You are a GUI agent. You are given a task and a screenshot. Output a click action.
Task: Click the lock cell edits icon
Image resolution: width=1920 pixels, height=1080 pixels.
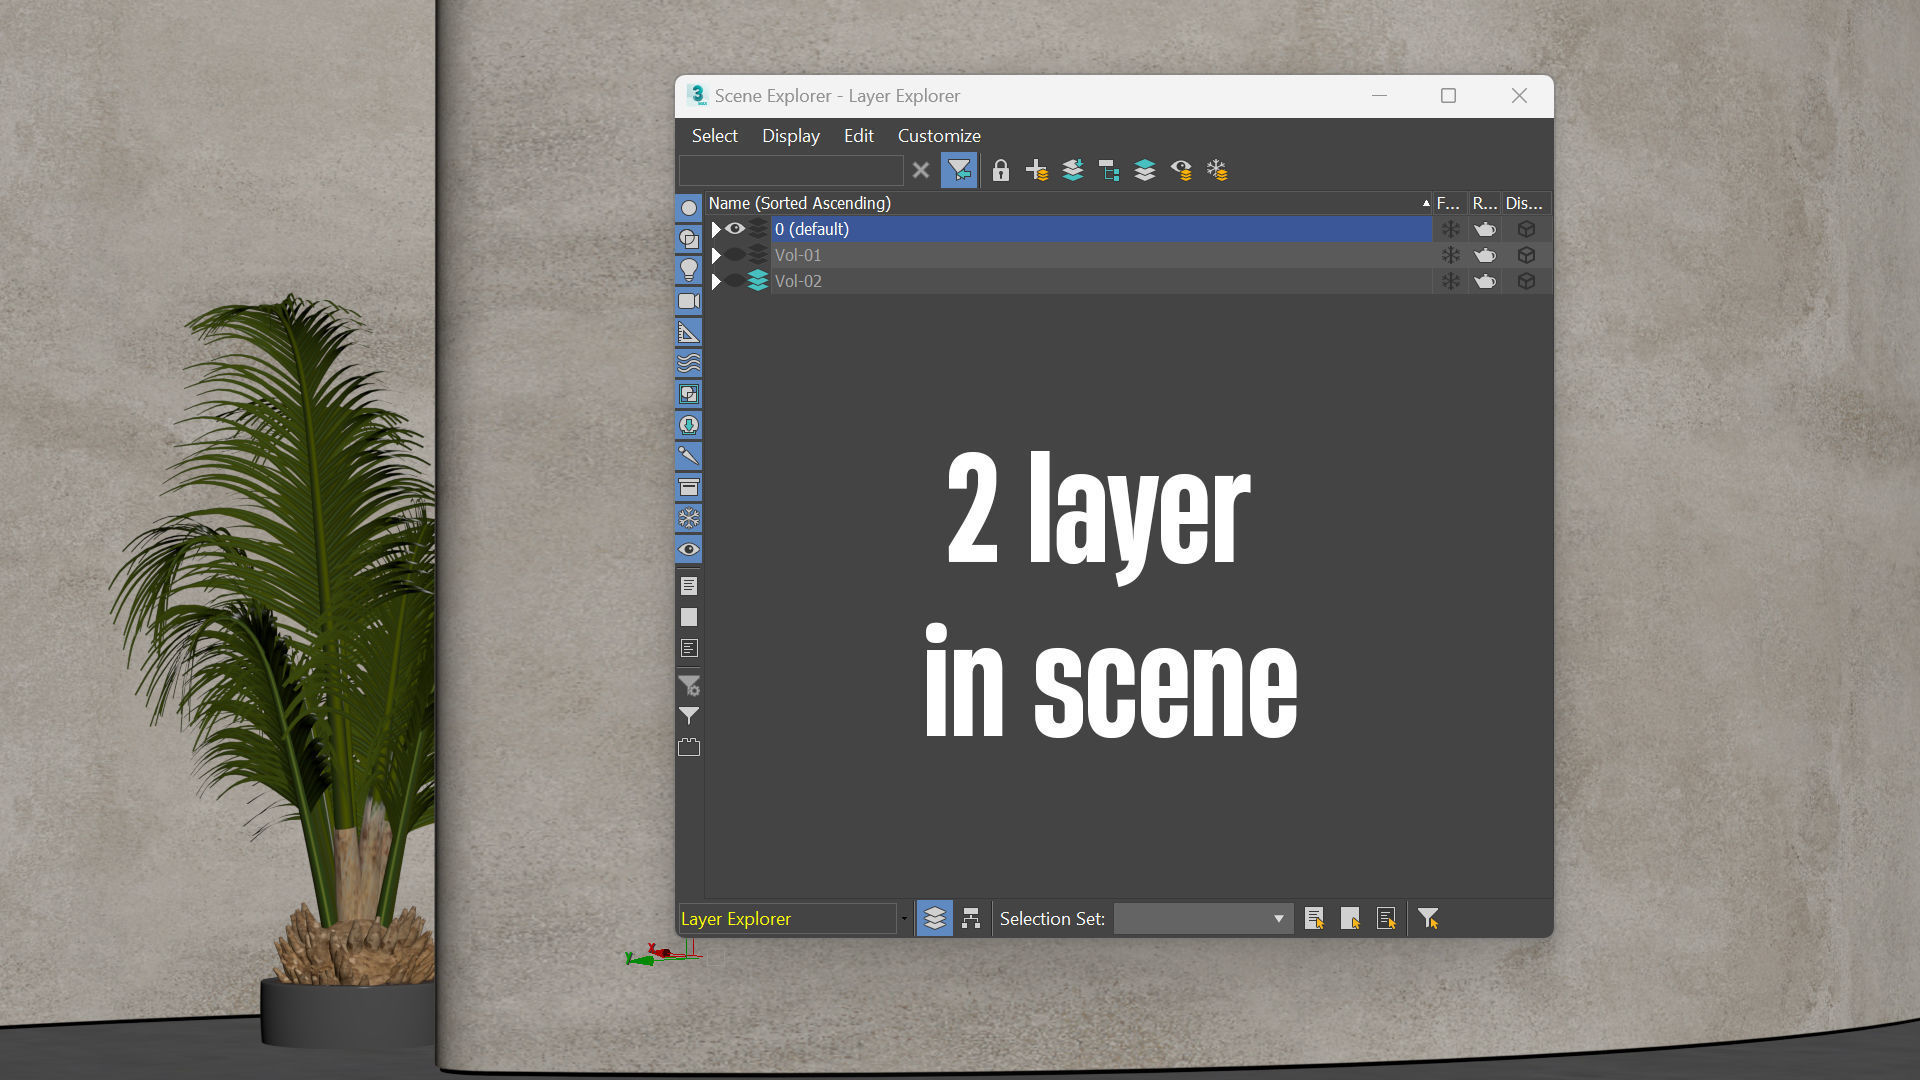tap(1000, 170)
